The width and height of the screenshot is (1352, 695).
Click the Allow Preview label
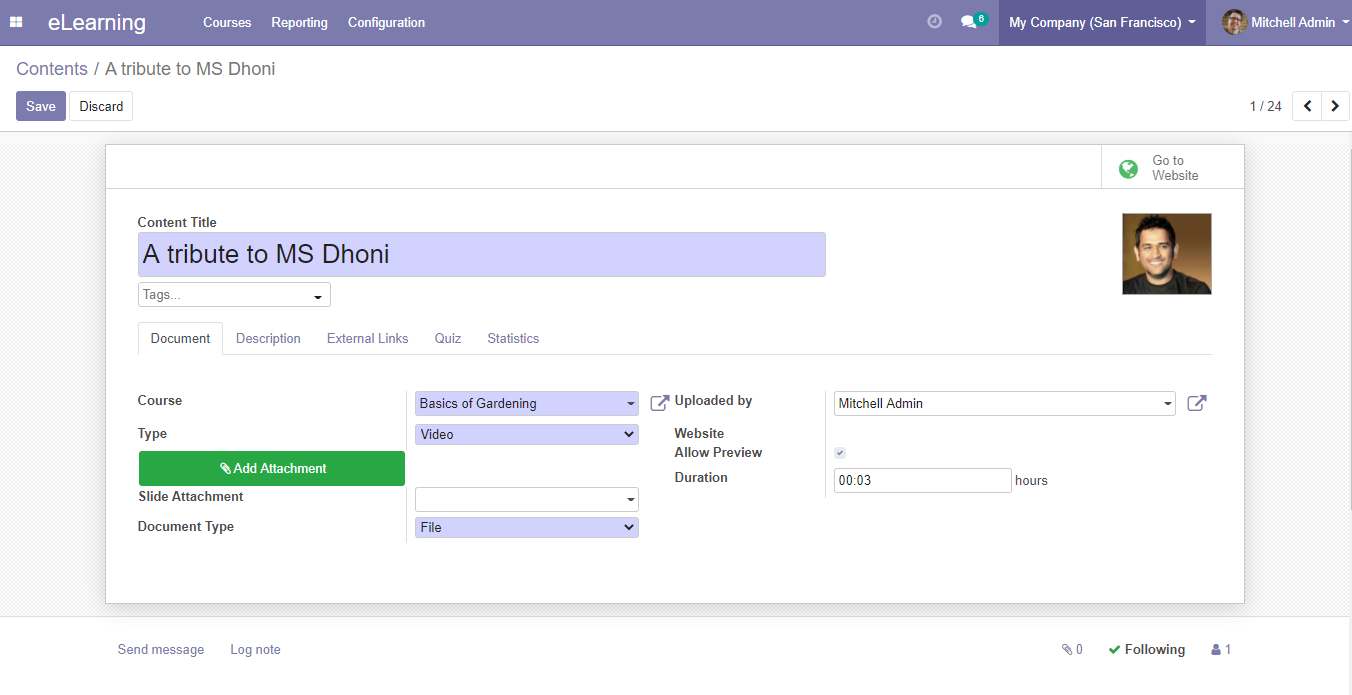(x=719, y=453)
